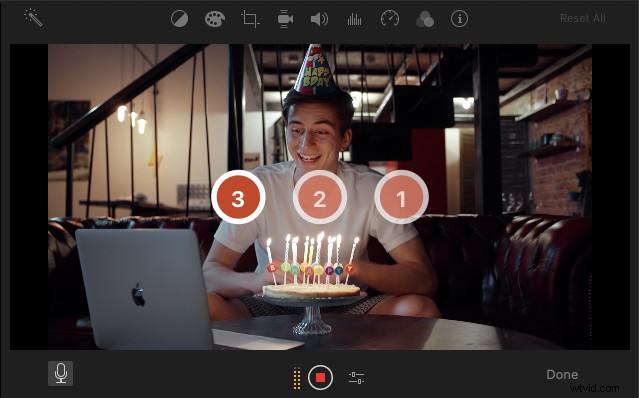This screenshot has height=398, width=639.
Task: Click the audio input level meter
Action: click(x=297, y=378)
